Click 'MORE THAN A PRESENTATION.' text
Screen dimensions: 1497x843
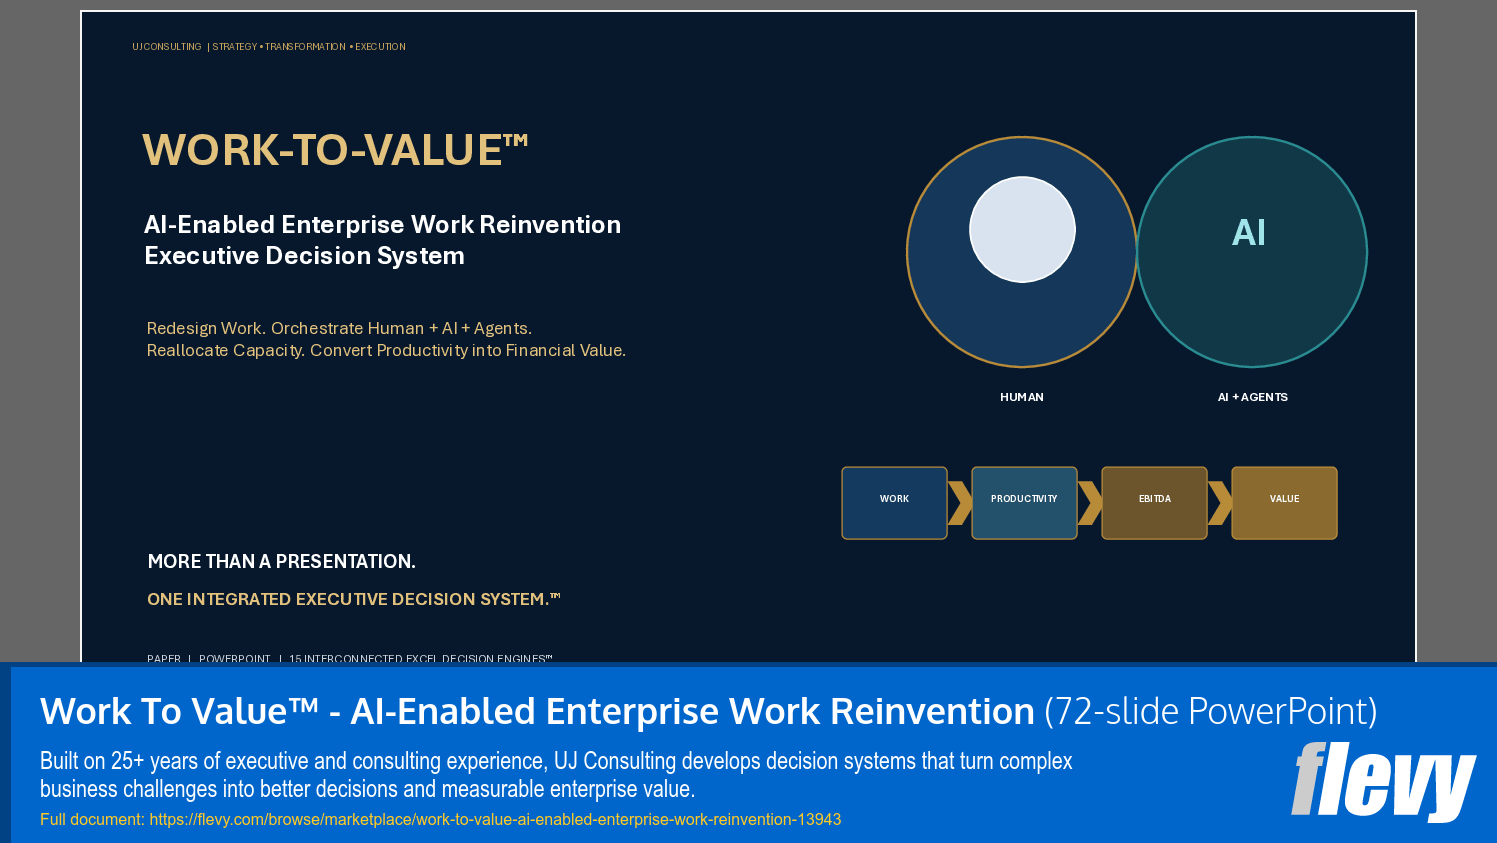281,561
